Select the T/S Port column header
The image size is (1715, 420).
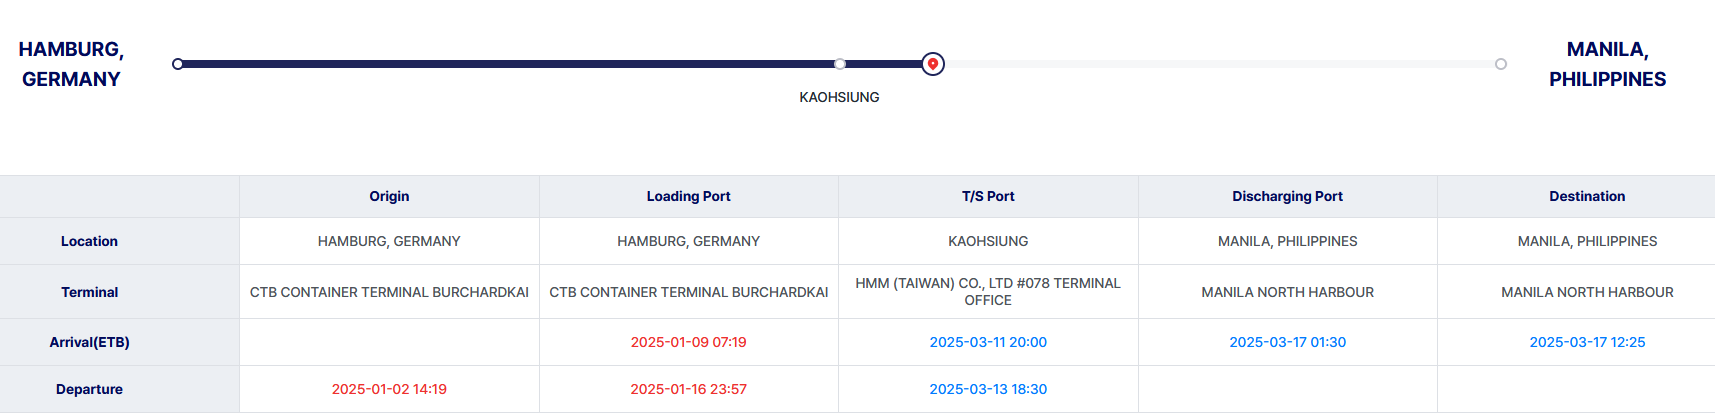tap(988, 196)
